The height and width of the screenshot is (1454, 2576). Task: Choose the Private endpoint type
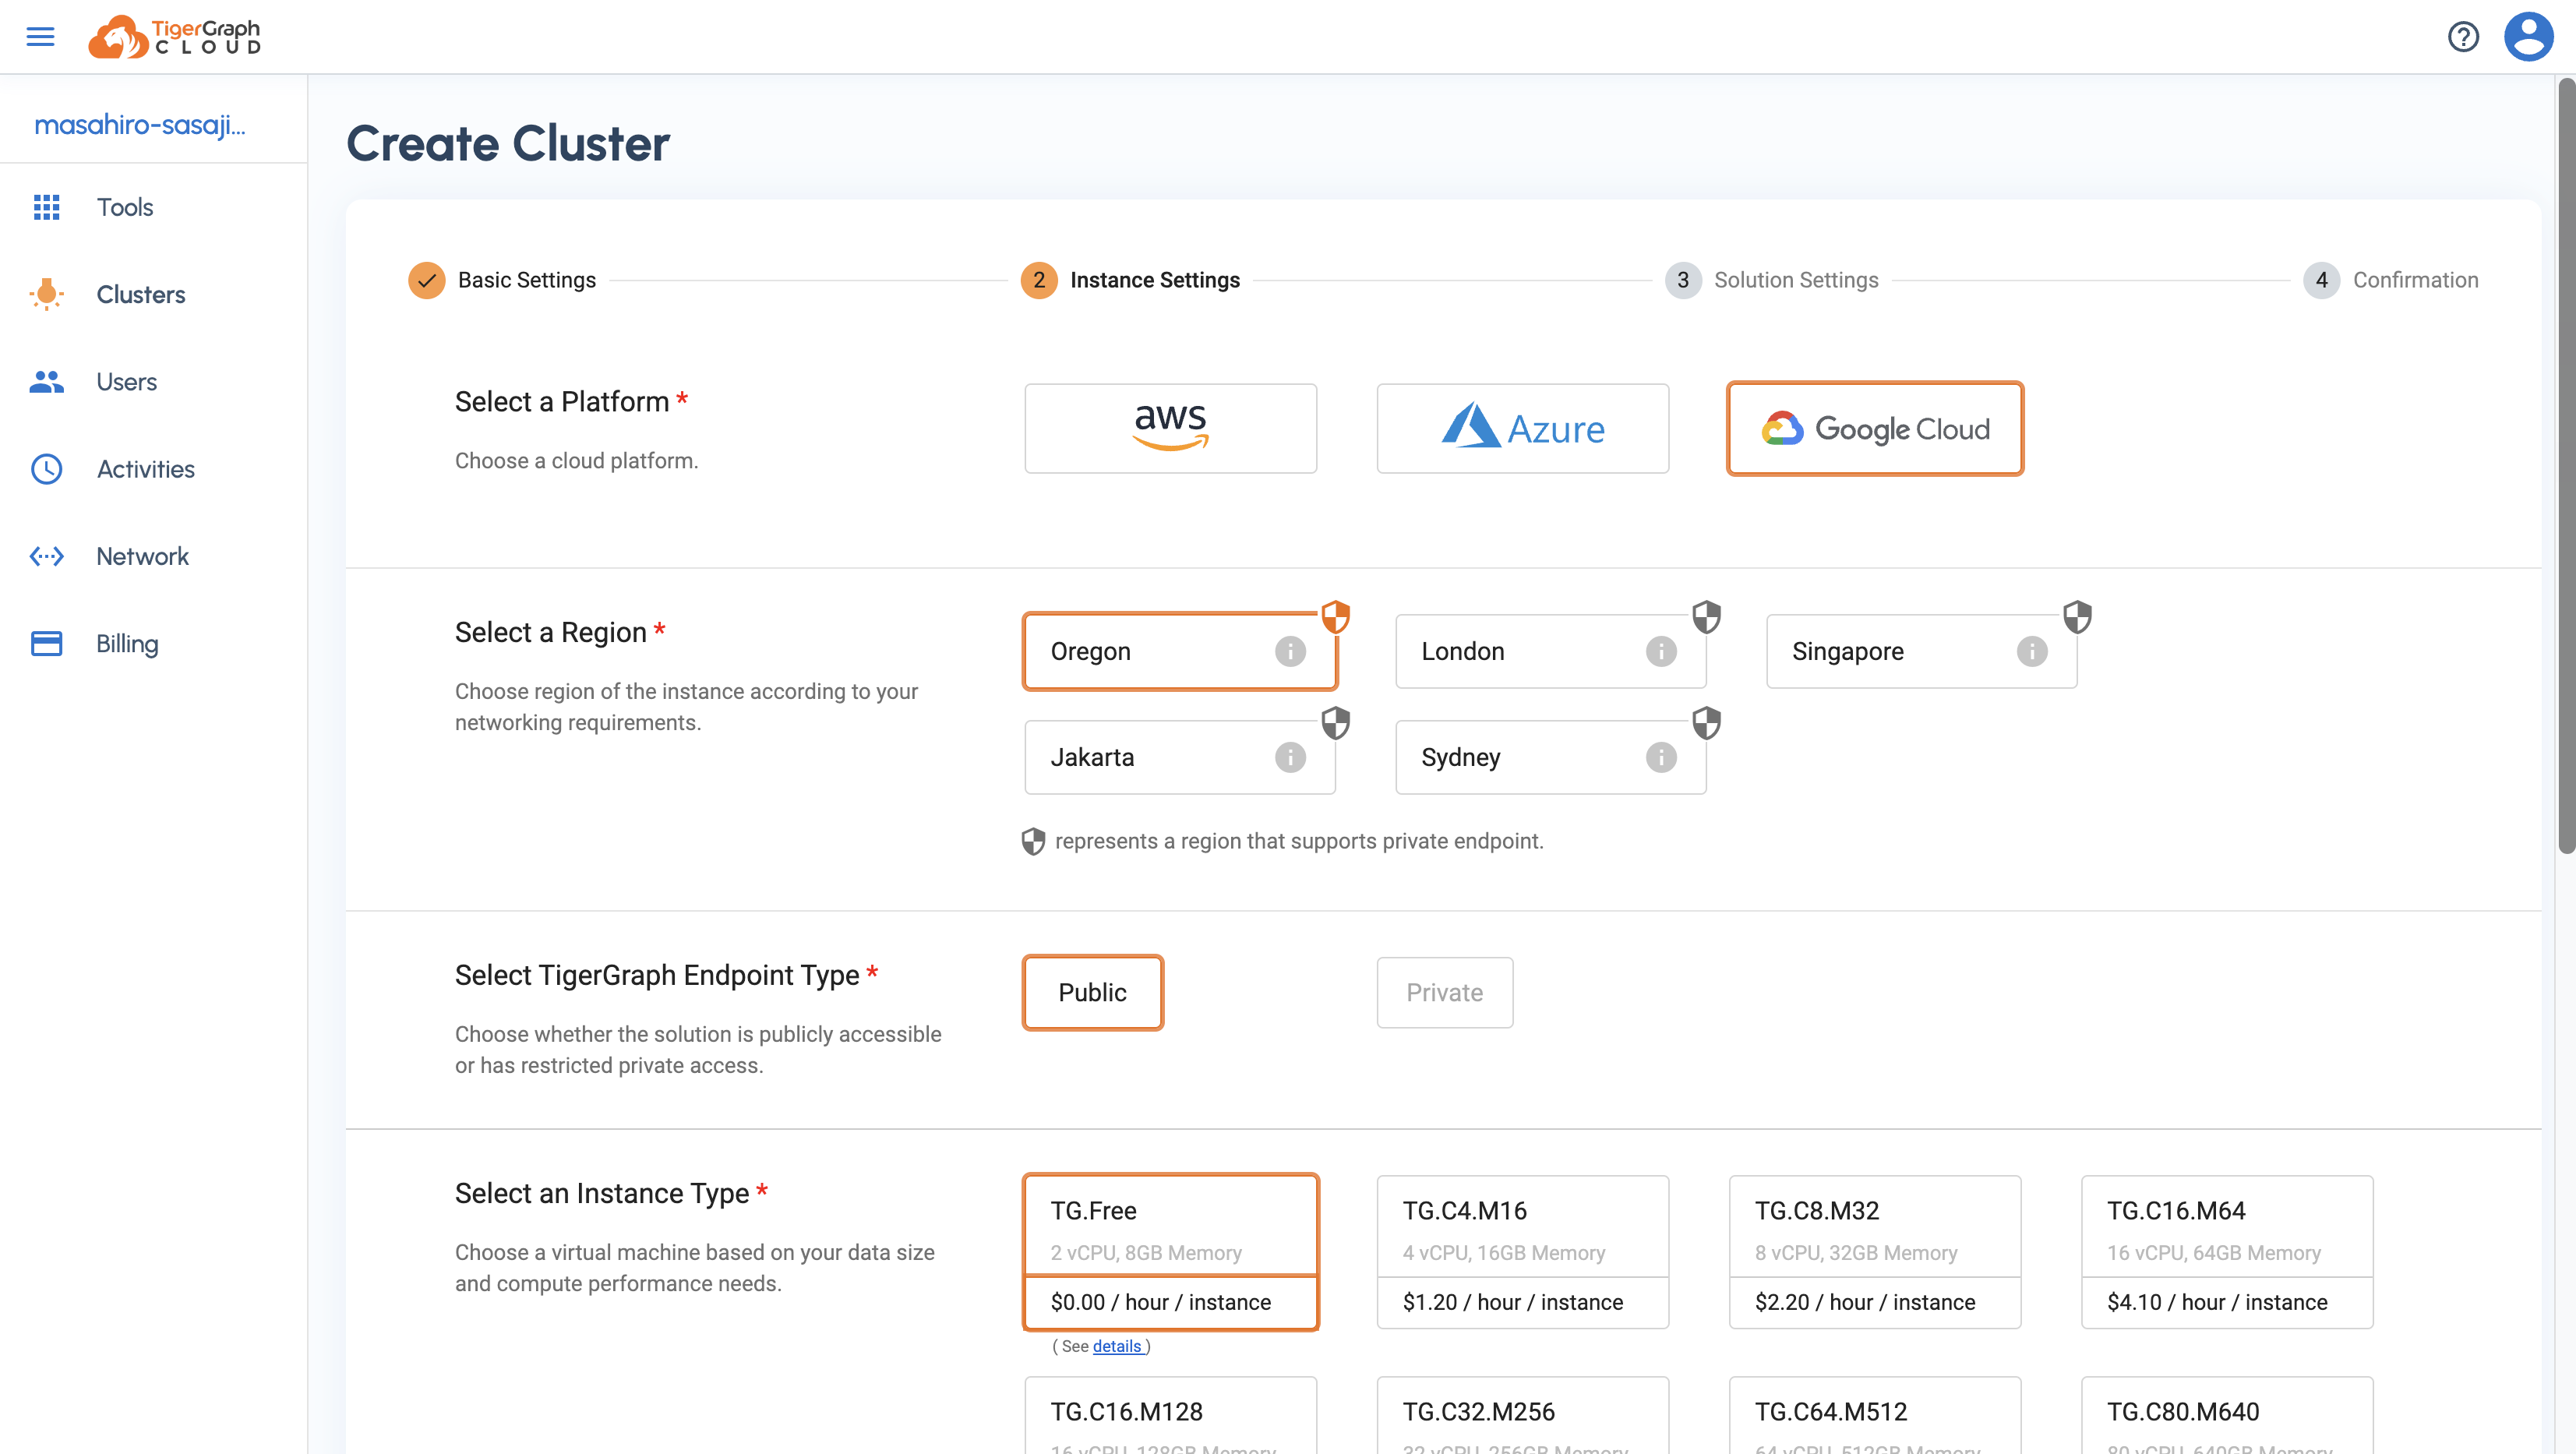coord(1444,992)
